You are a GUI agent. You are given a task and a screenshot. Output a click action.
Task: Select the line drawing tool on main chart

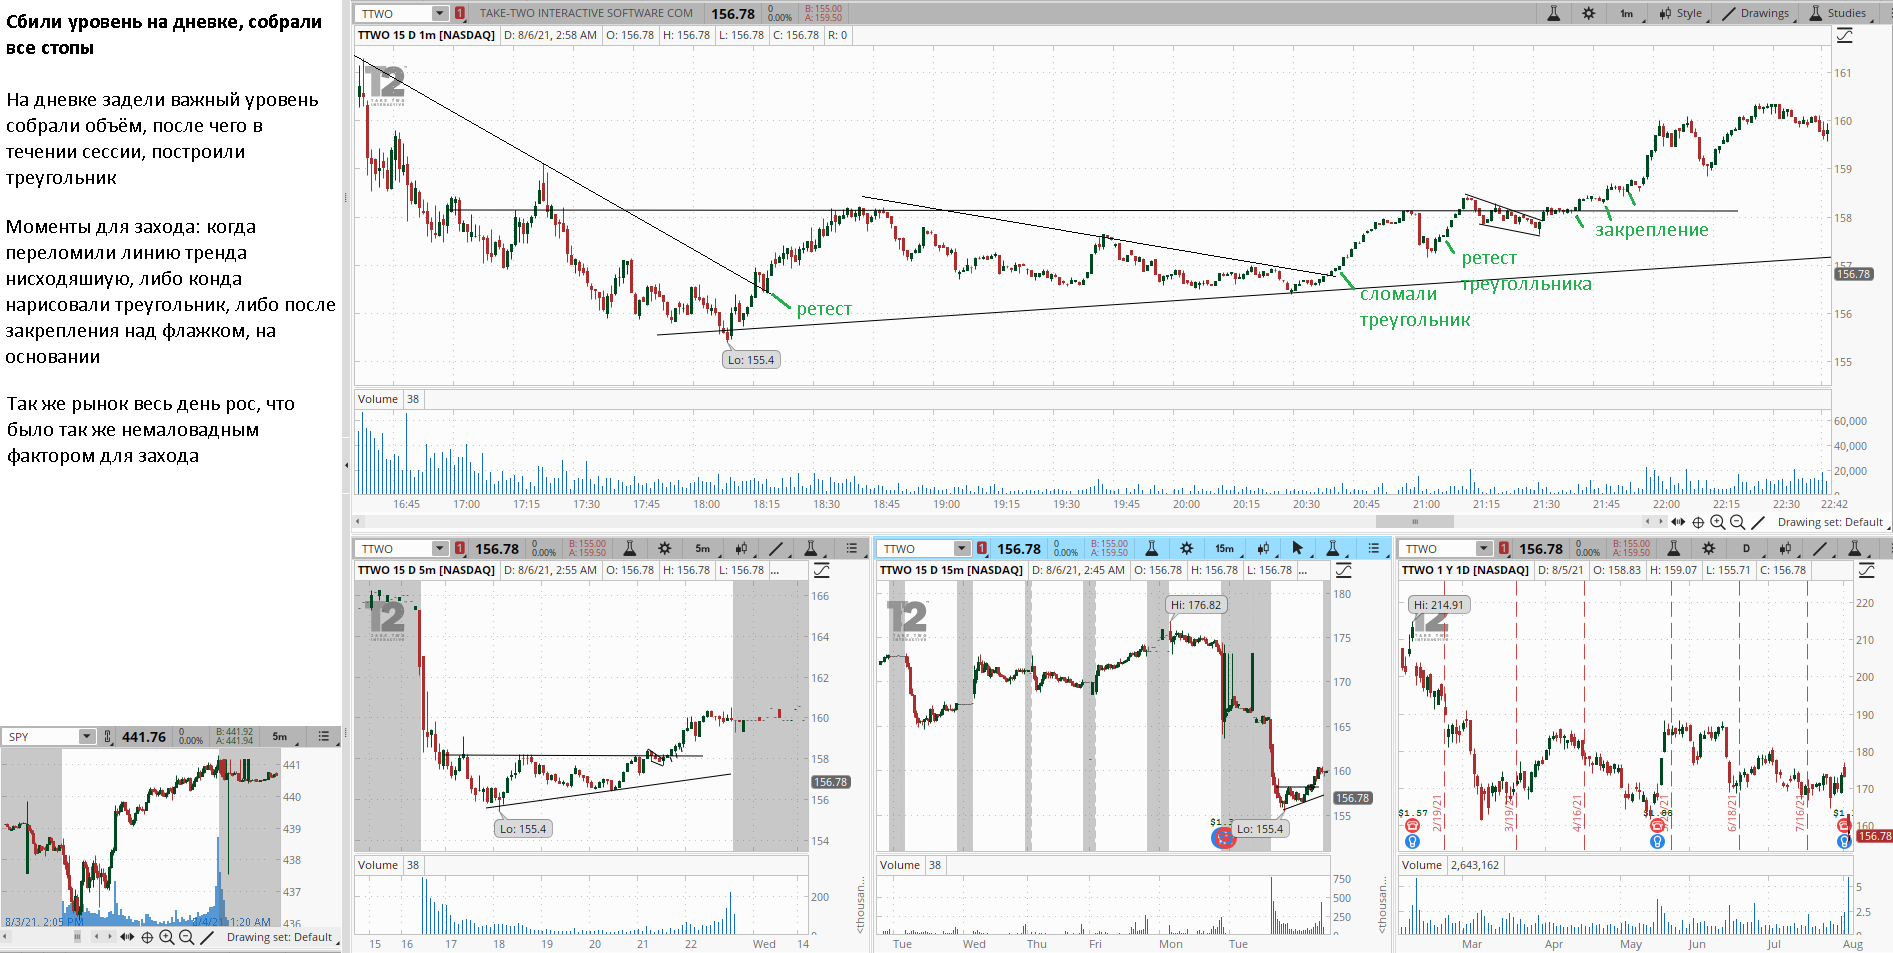(x=1758, y=522)
